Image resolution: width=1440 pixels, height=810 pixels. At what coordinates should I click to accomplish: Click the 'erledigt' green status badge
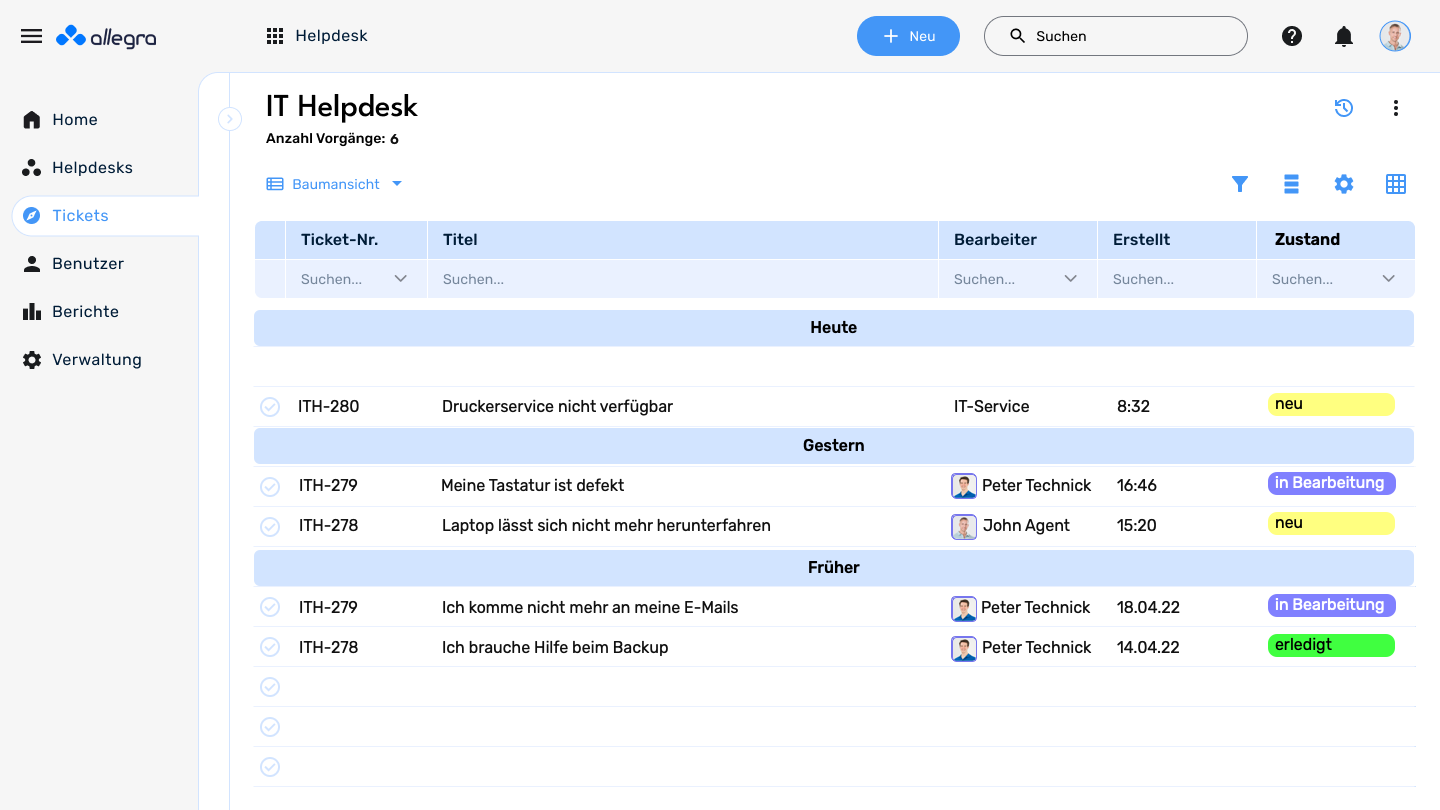1330,645
